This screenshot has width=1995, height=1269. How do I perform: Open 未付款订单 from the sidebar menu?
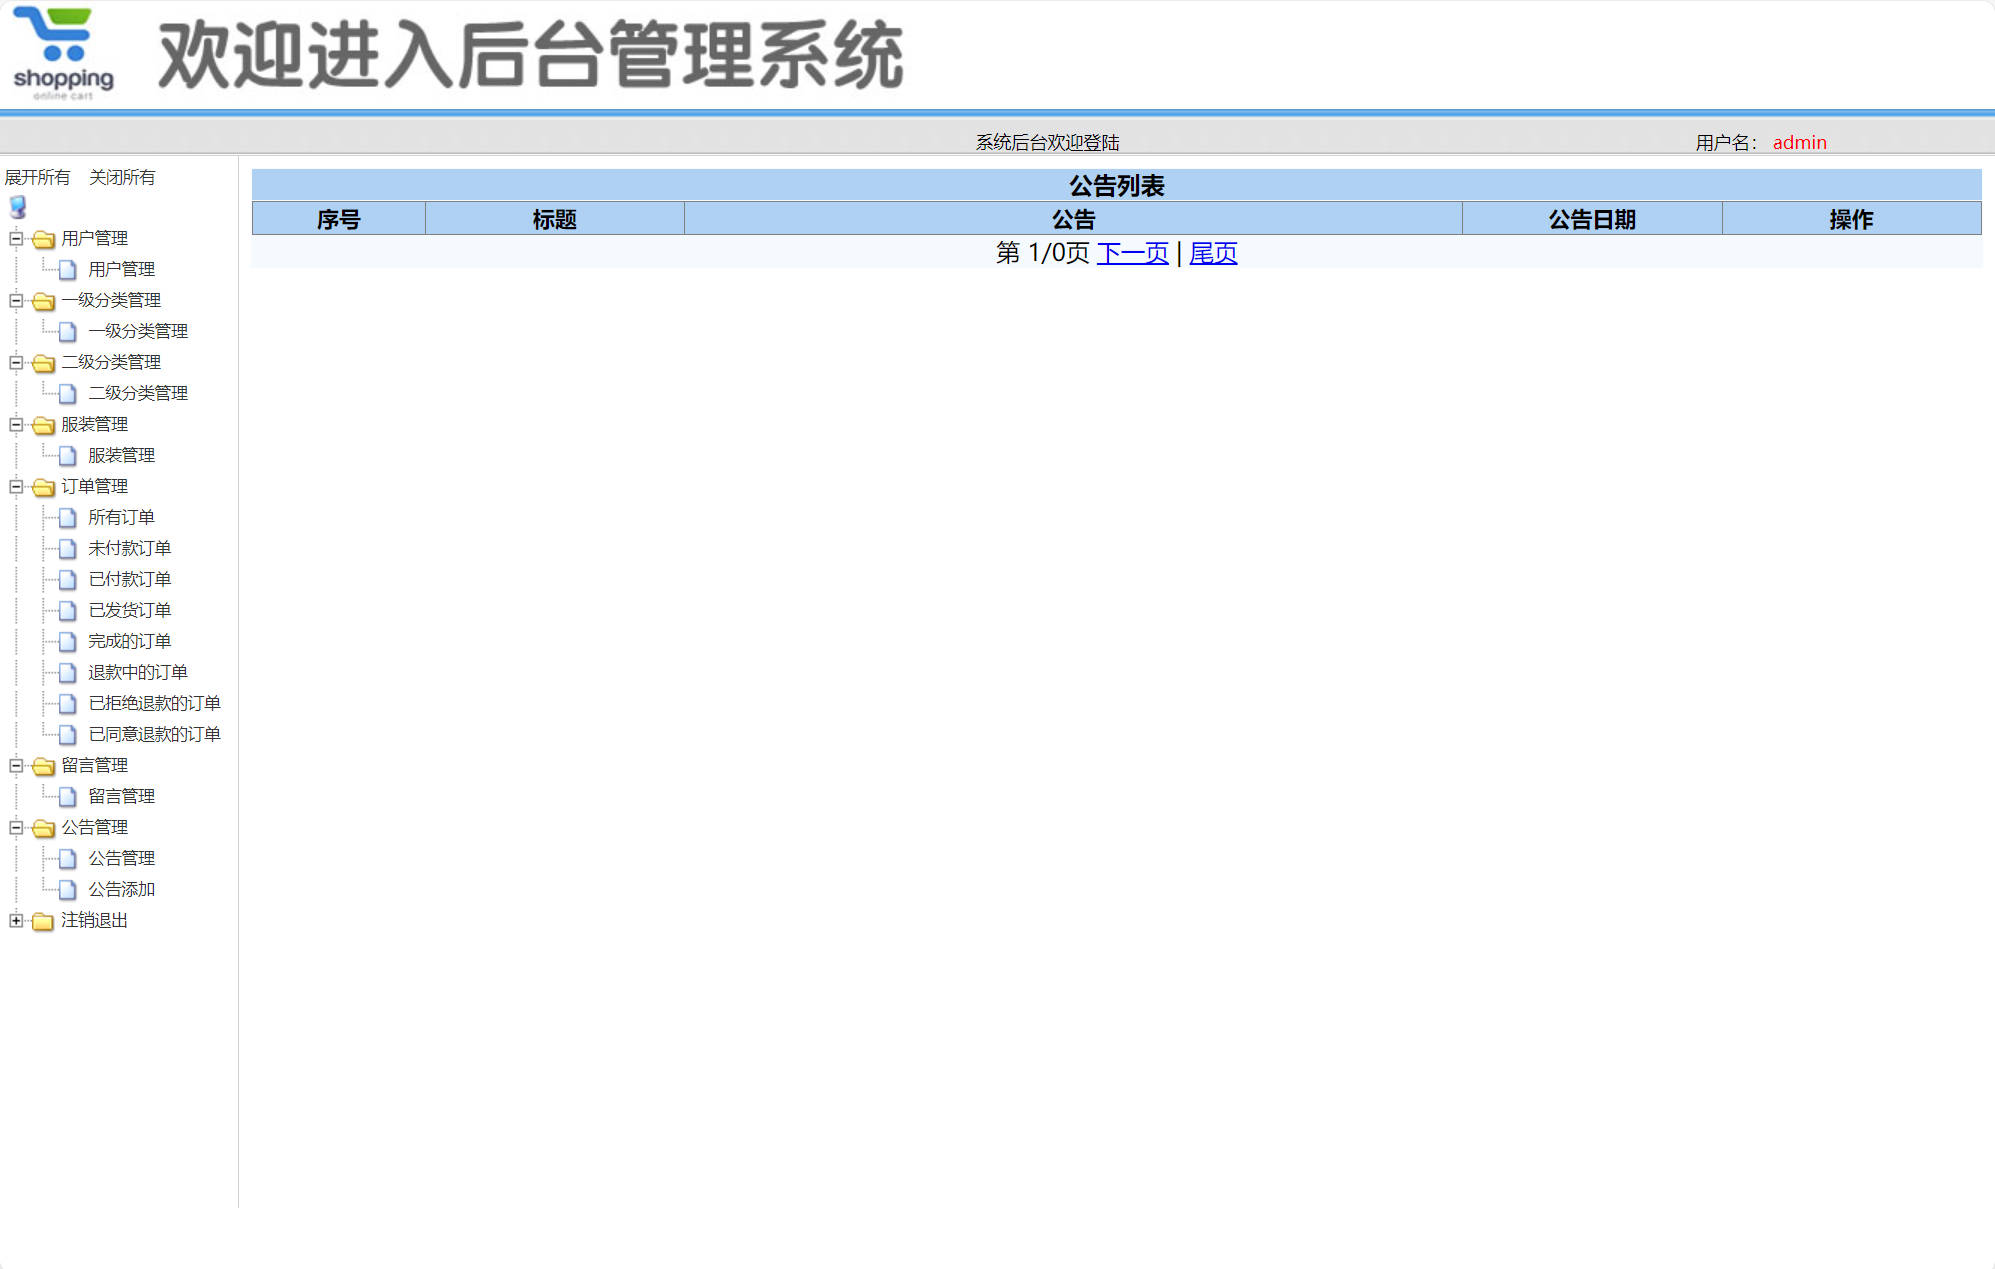[x=129, y=548]
